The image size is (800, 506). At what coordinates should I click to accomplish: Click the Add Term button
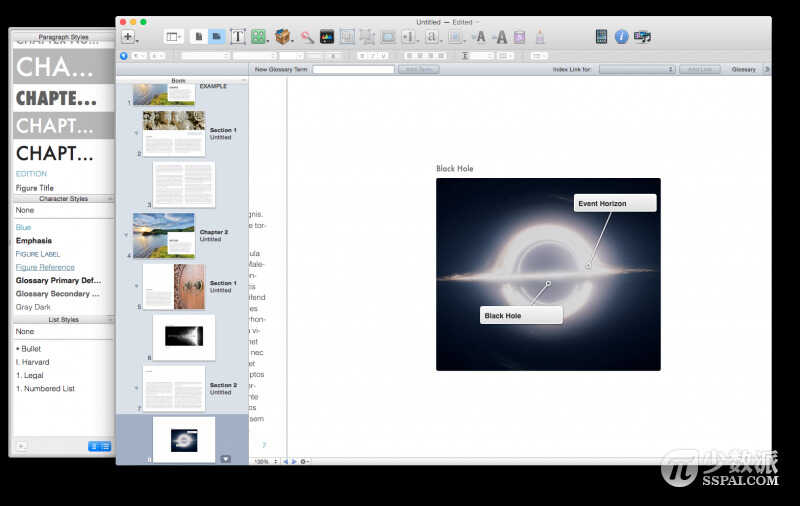pos(418,69)
